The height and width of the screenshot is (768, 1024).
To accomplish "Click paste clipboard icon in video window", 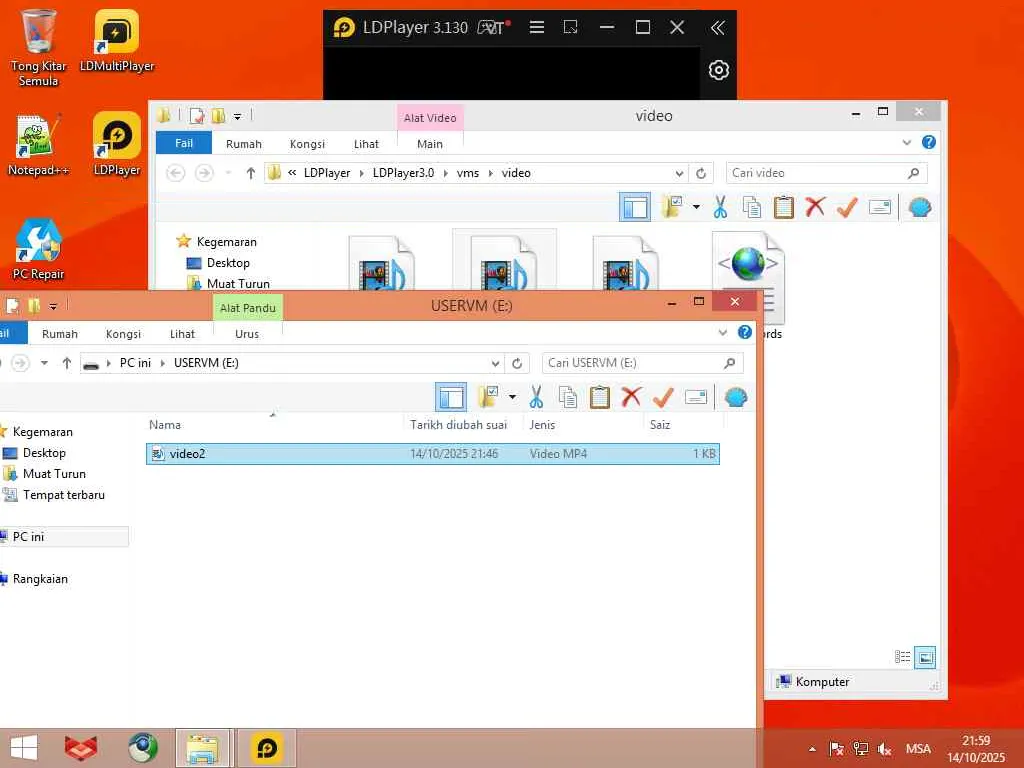I will tap(784, 208).
